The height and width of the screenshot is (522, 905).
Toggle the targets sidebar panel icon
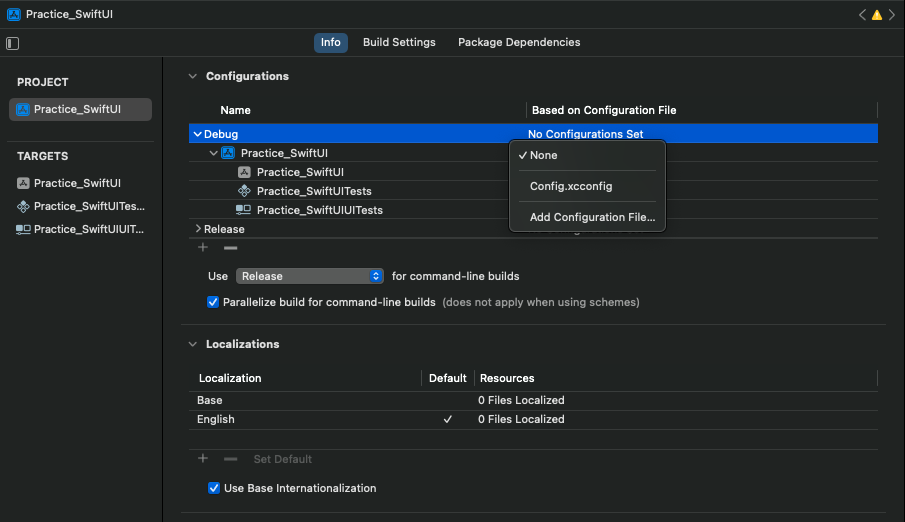13,43
